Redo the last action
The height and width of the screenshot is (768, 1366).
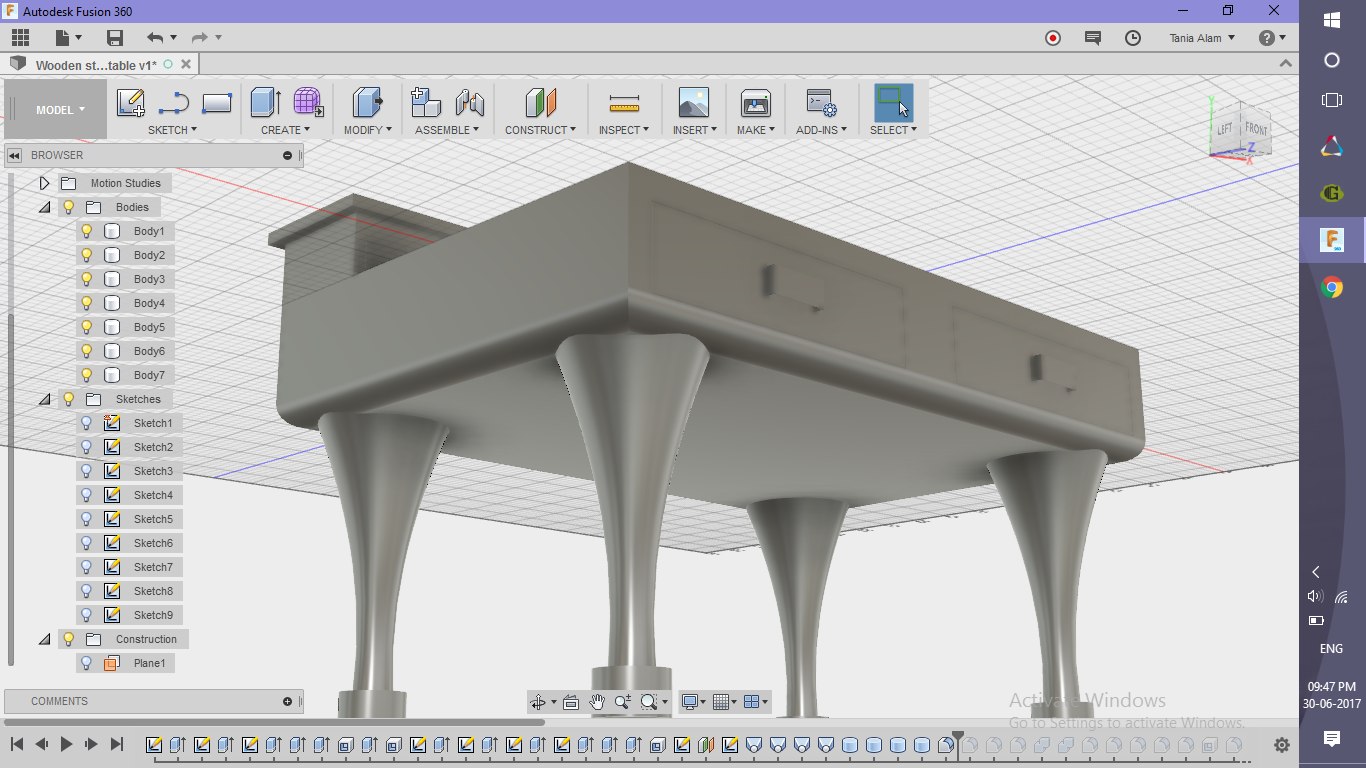pos(199,38)
